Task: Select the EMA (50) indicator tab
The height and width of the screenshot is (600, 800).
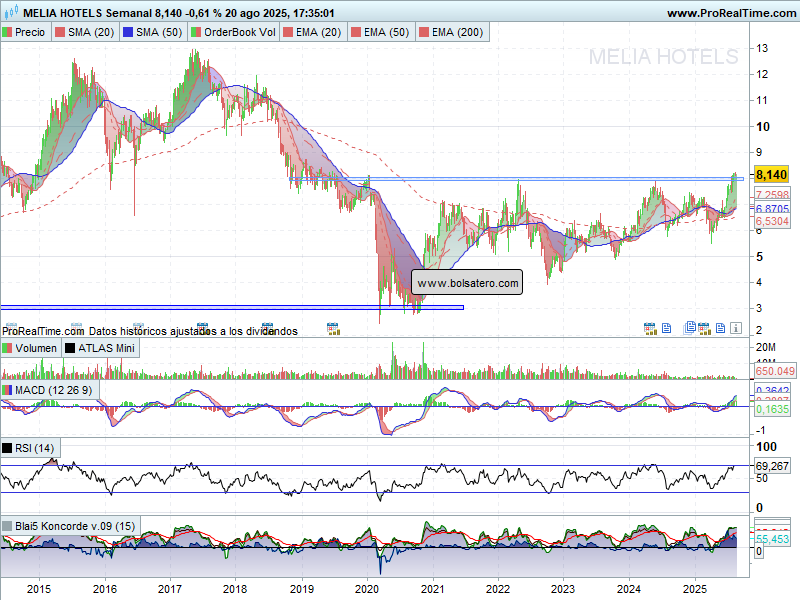Action: point(381,32)
